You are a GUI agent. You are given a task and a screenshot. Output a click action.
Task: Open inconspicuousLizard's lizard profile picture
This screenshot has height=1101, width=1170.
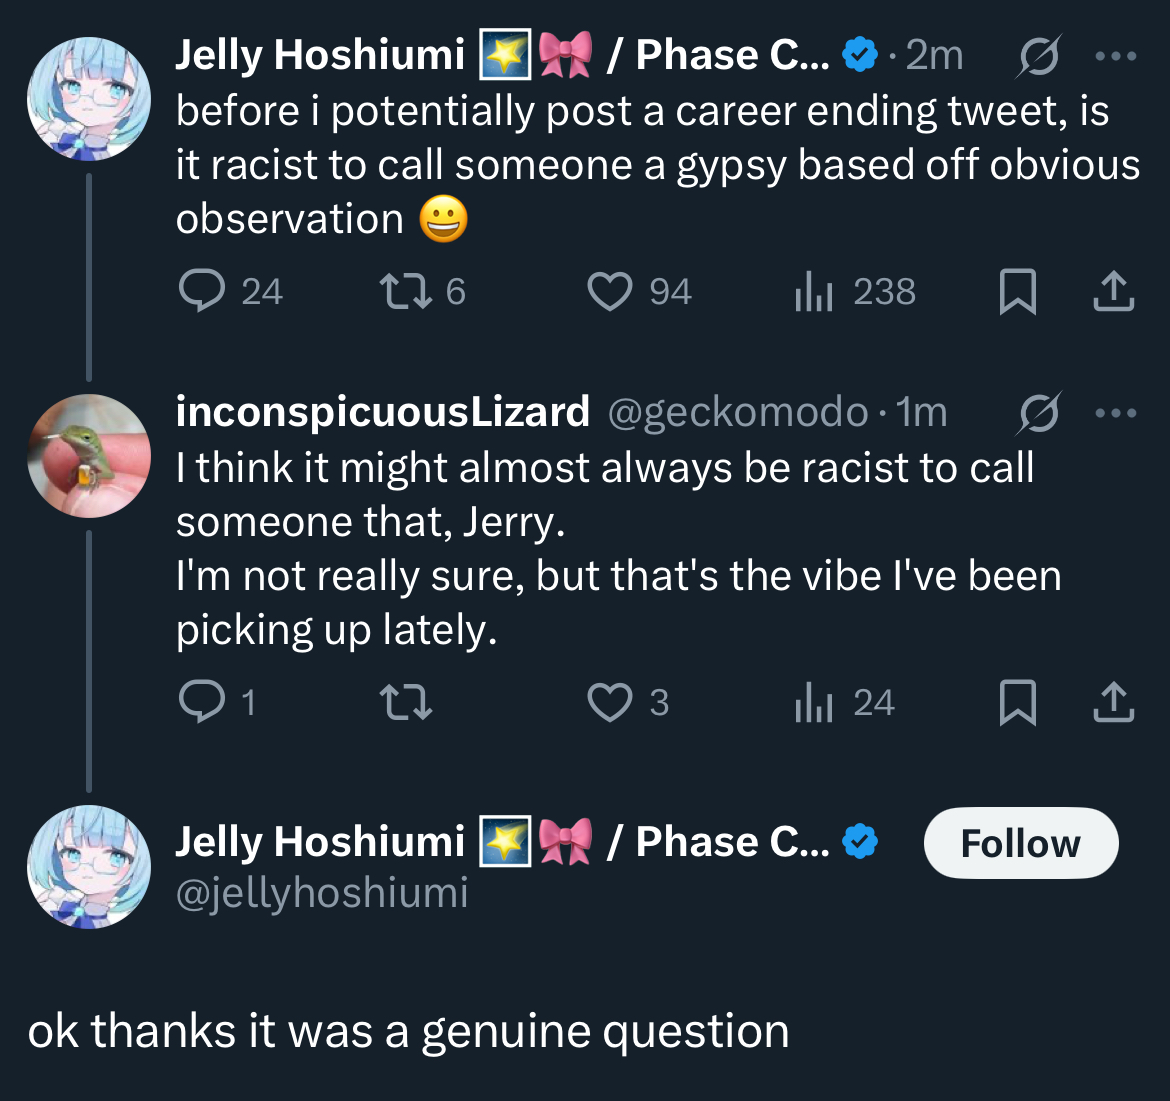pyautogui.click(x=89, y=456)
